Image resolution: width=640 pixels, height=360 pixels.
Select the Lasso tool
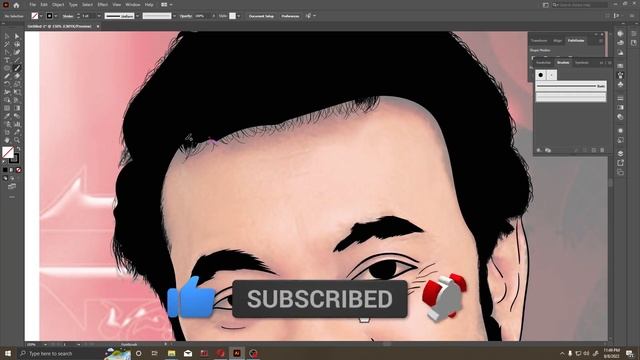coord(17,44)
